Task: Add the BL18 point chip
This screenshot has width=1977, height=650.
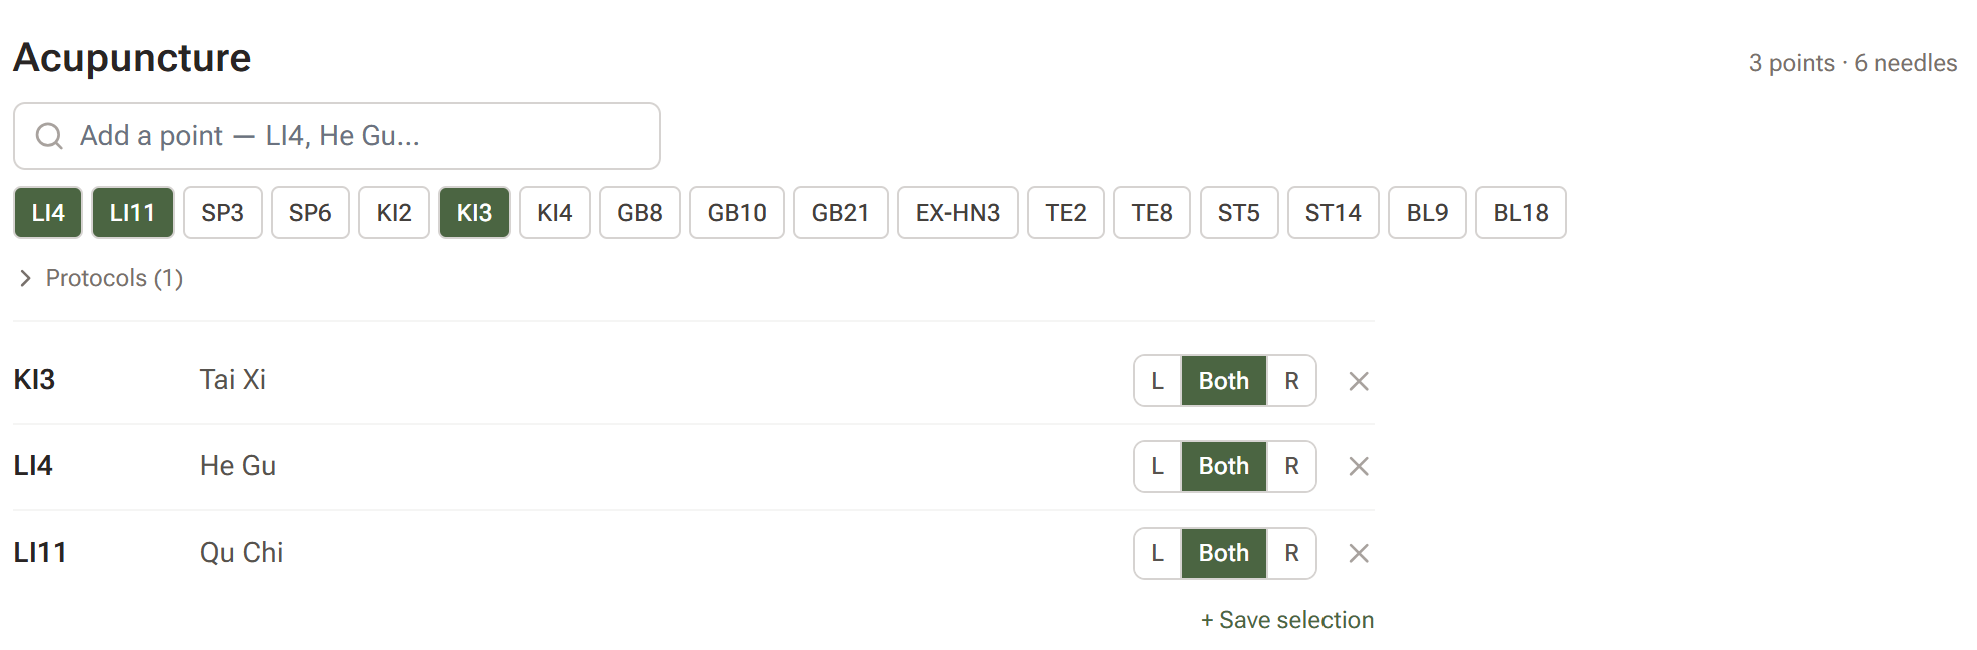Action: (x=1520, y=213)
